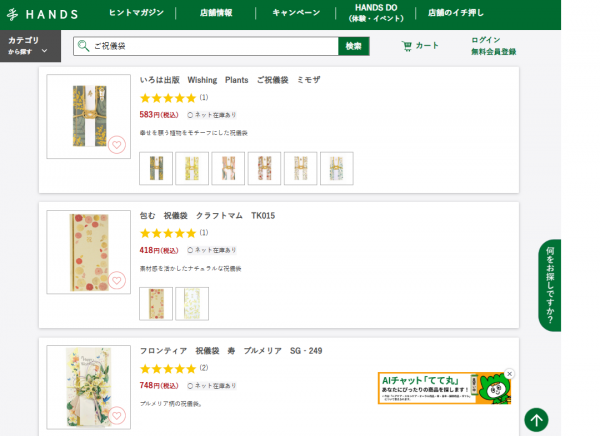Click the star rating of TK015 item
Screen dimensions: 600x436
pyautogui.click(x=168, y=233)
